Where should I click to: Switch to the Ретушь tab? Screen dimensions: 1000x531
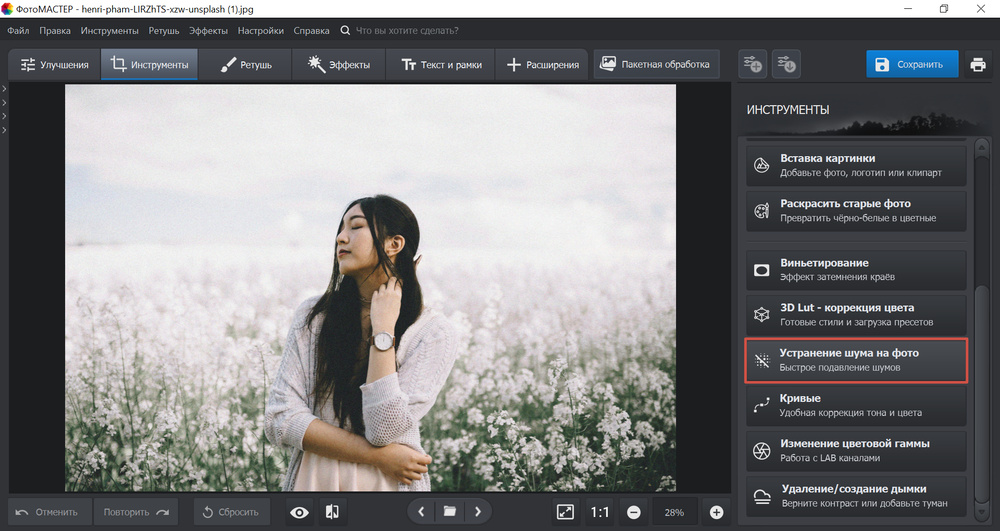click(244, 65)
